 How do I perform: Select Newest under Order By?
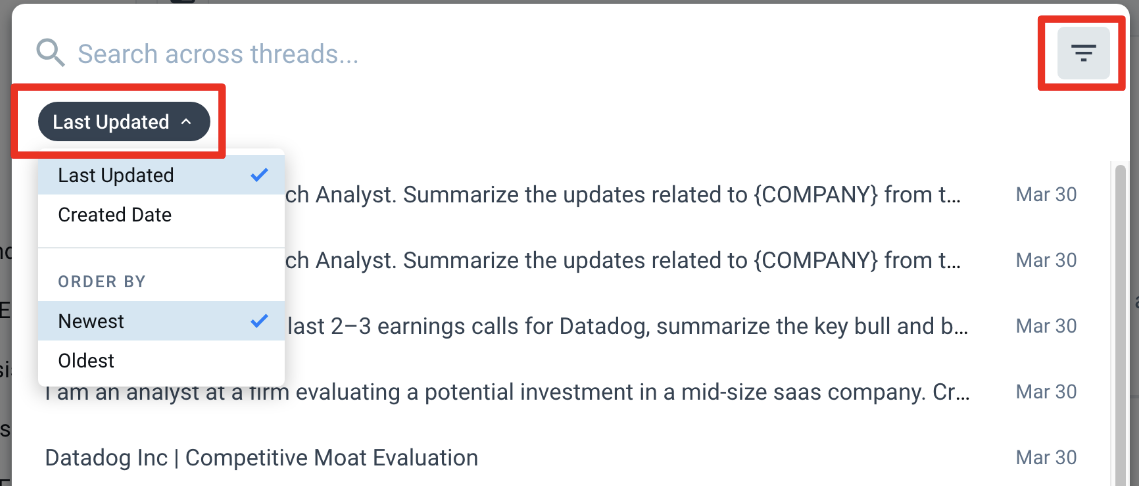tap(91, 321)
